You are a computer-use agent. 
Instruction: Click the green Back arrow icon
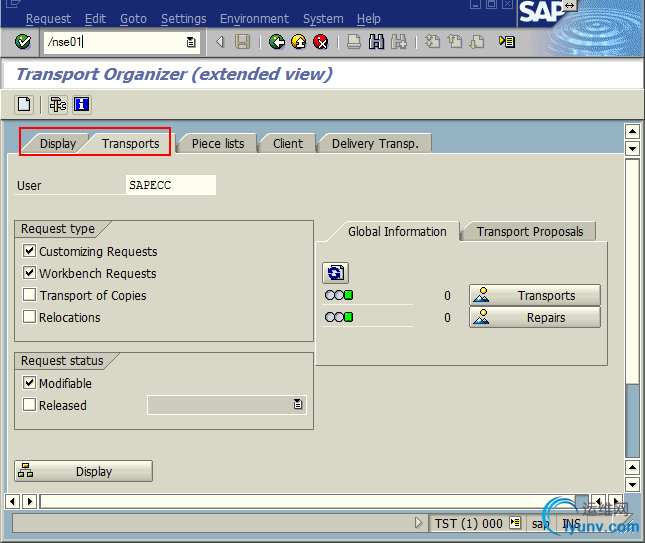pyautogui.click(x=277, y=42)
